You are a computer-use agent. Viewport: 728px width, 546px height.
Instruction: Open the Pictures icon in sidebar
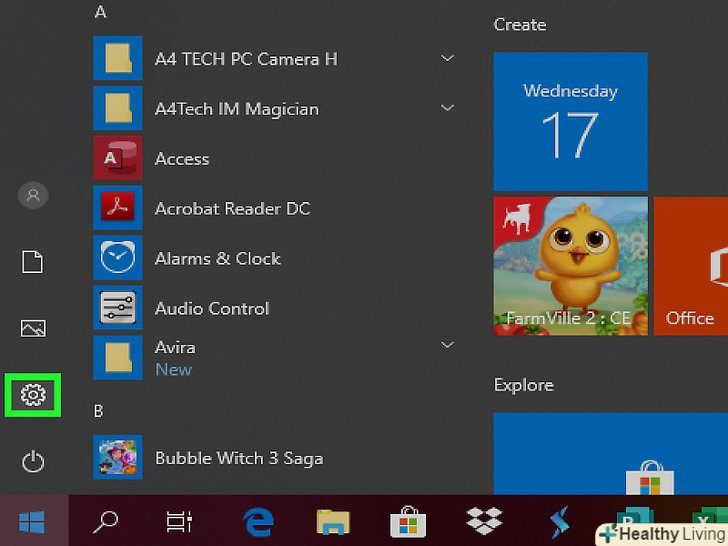[33, 328]
